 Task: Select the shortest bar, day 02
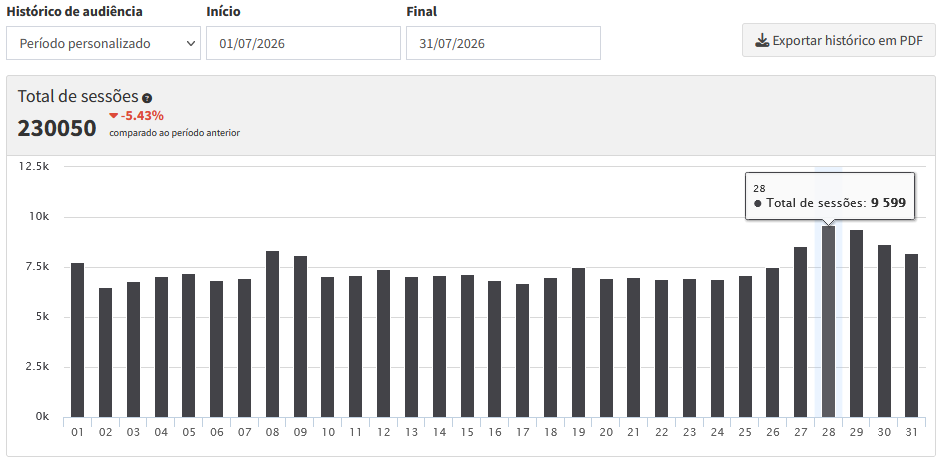pos(105,352)
